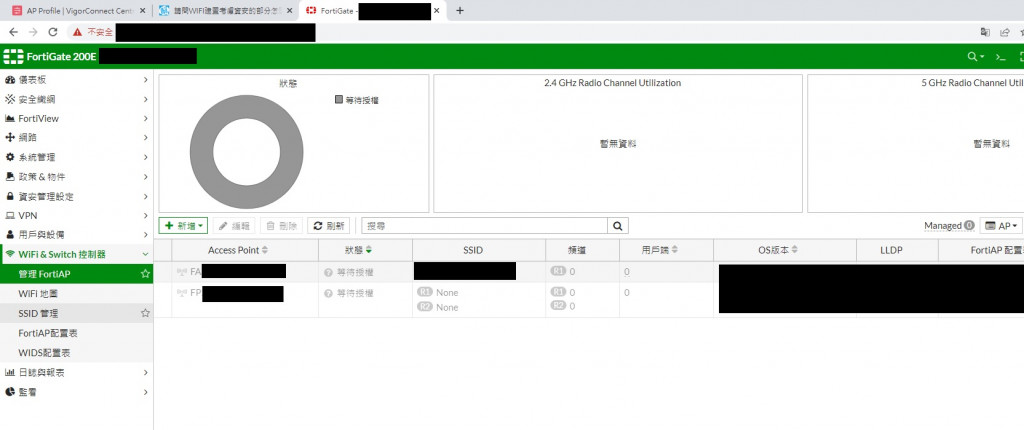Click the share icon in address bar
Image resolution: width=1024 pixels, height=430 pixels.
(x=1004, y=31)
